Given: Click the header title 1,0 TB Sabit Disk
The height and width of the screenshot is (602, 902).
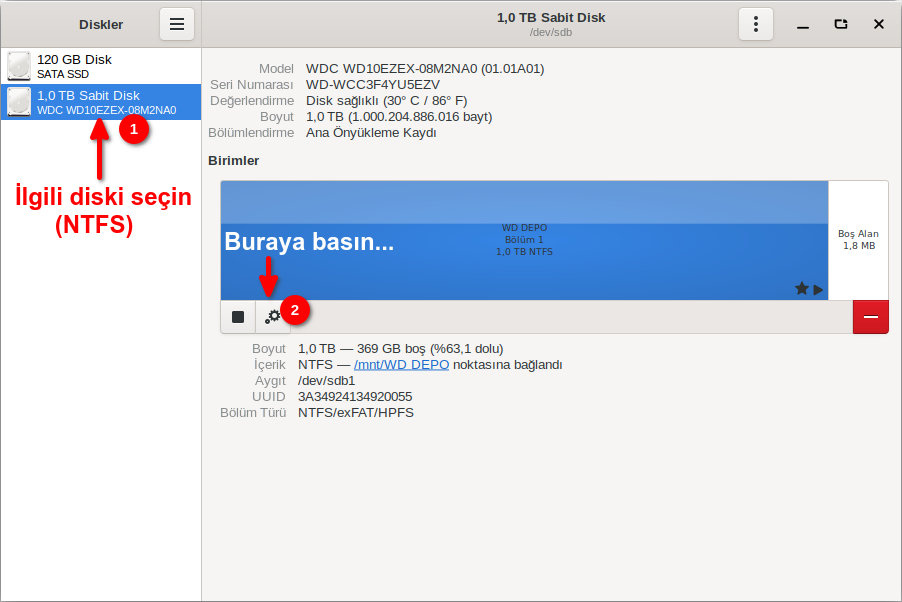Looking at the screenshot, I should coord(551,18).
